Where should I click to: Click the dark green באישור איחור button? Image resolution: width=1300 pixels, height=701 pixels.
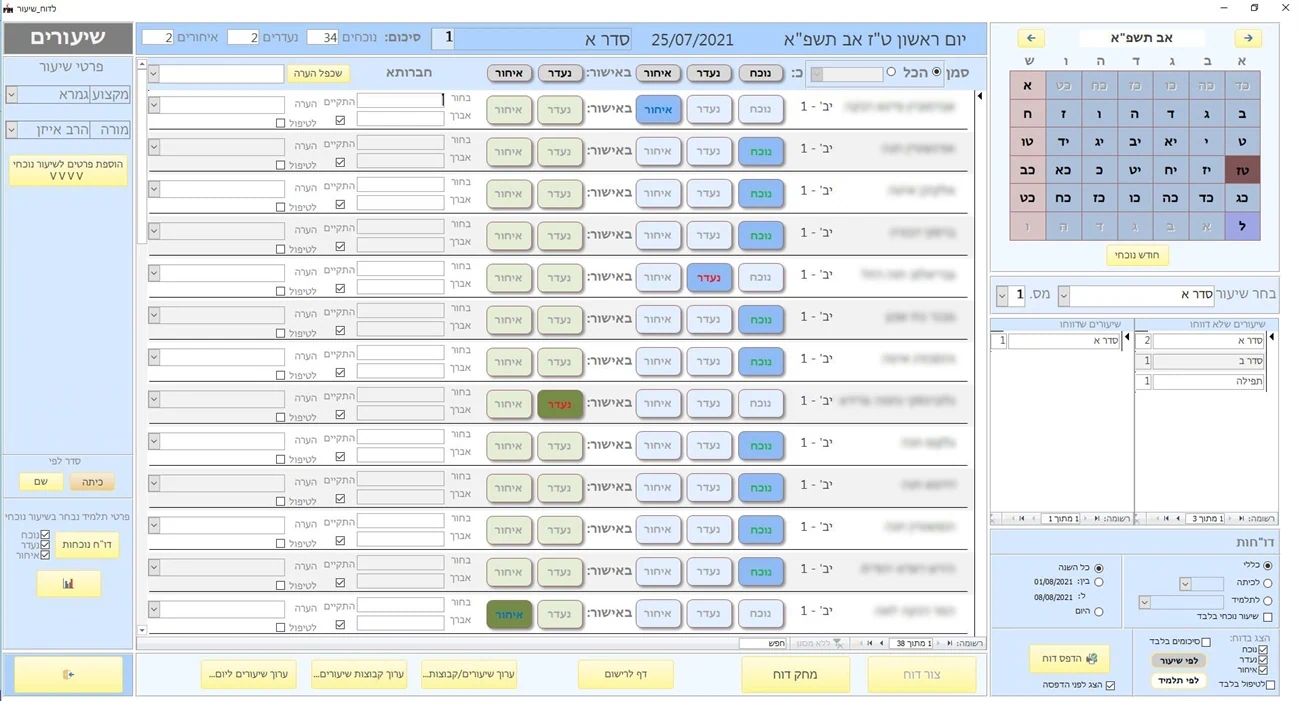509,614
